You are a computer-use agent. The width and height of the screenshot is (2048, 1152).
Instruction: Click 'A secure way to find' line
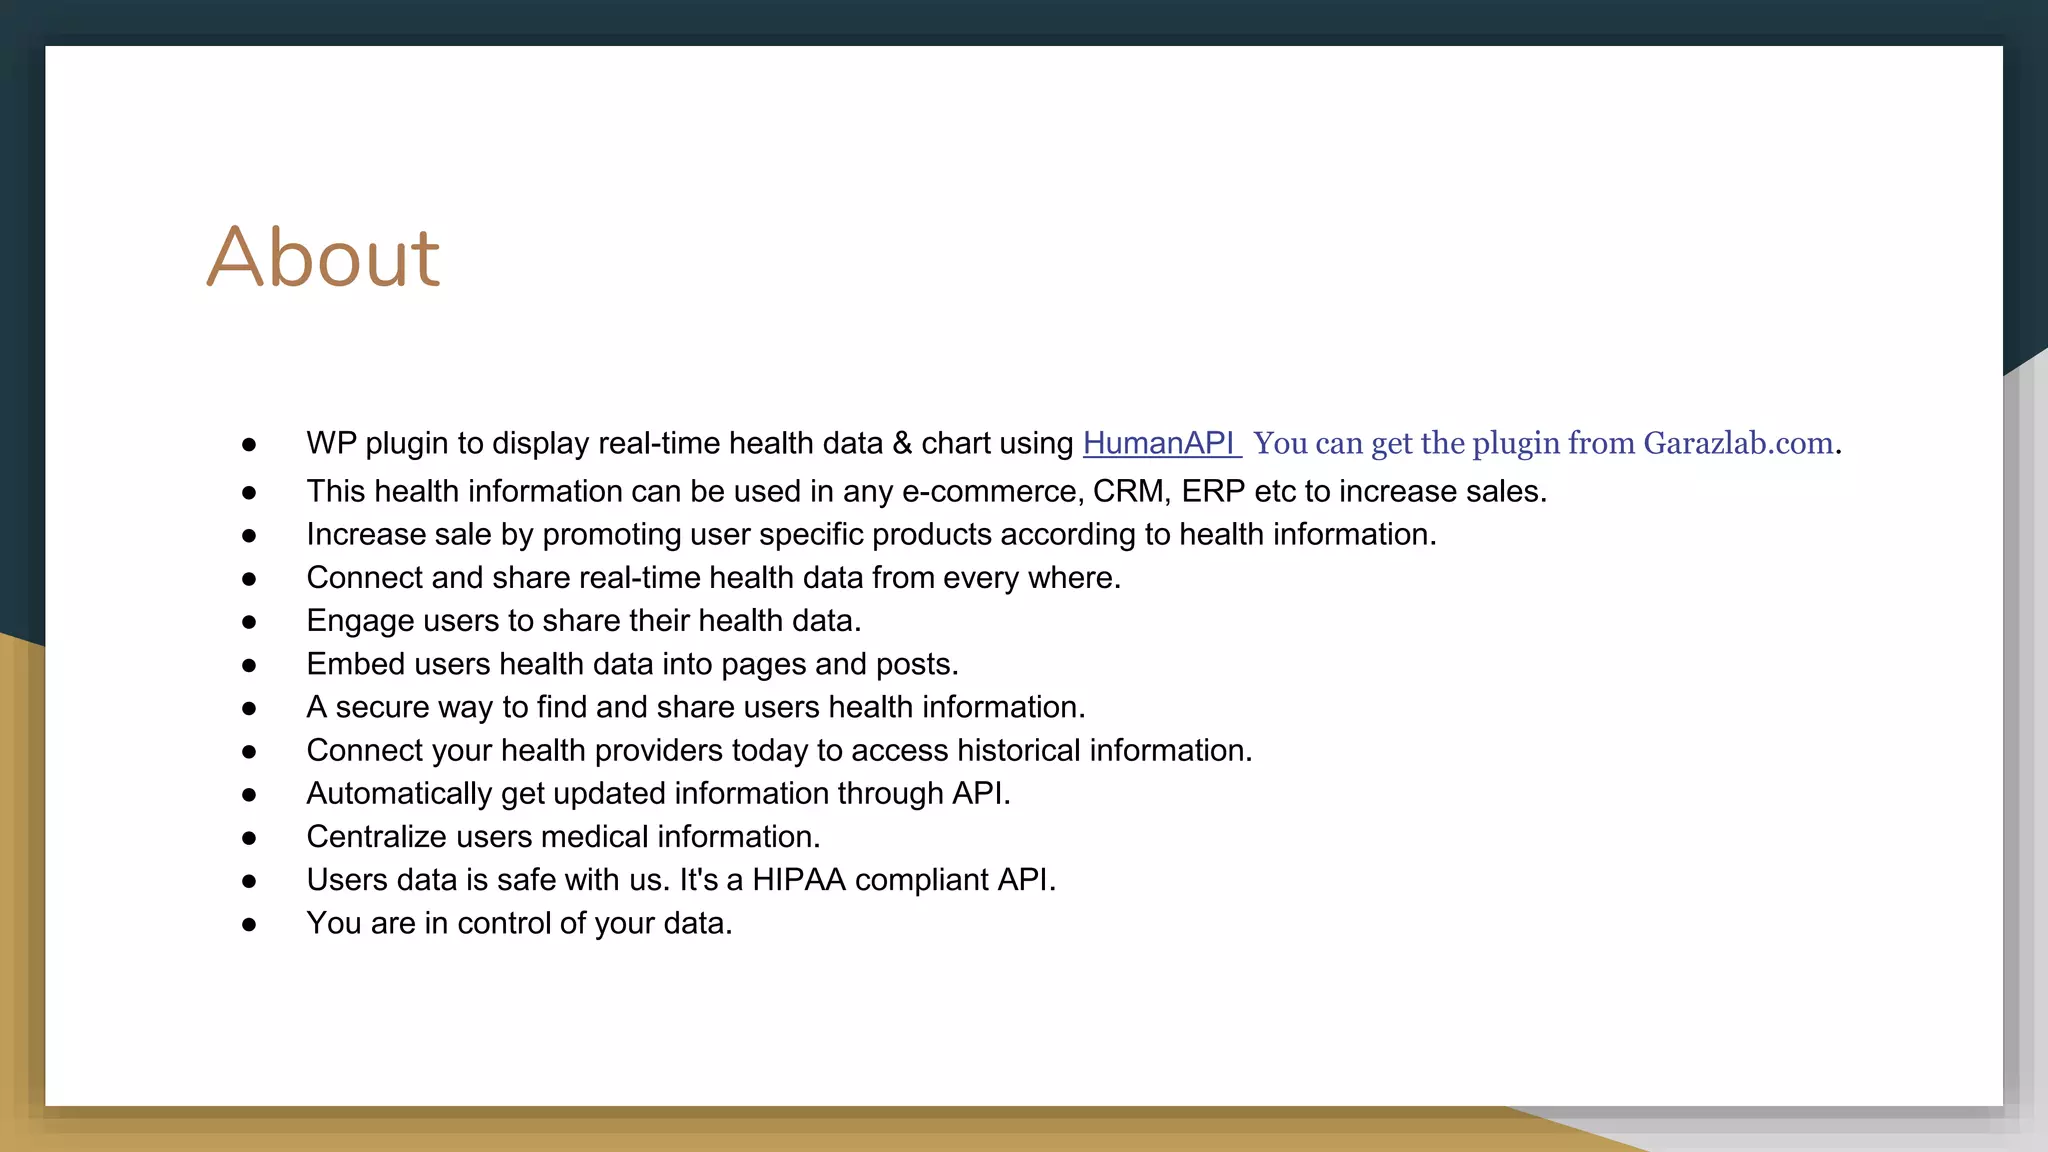tap(695, 707)
